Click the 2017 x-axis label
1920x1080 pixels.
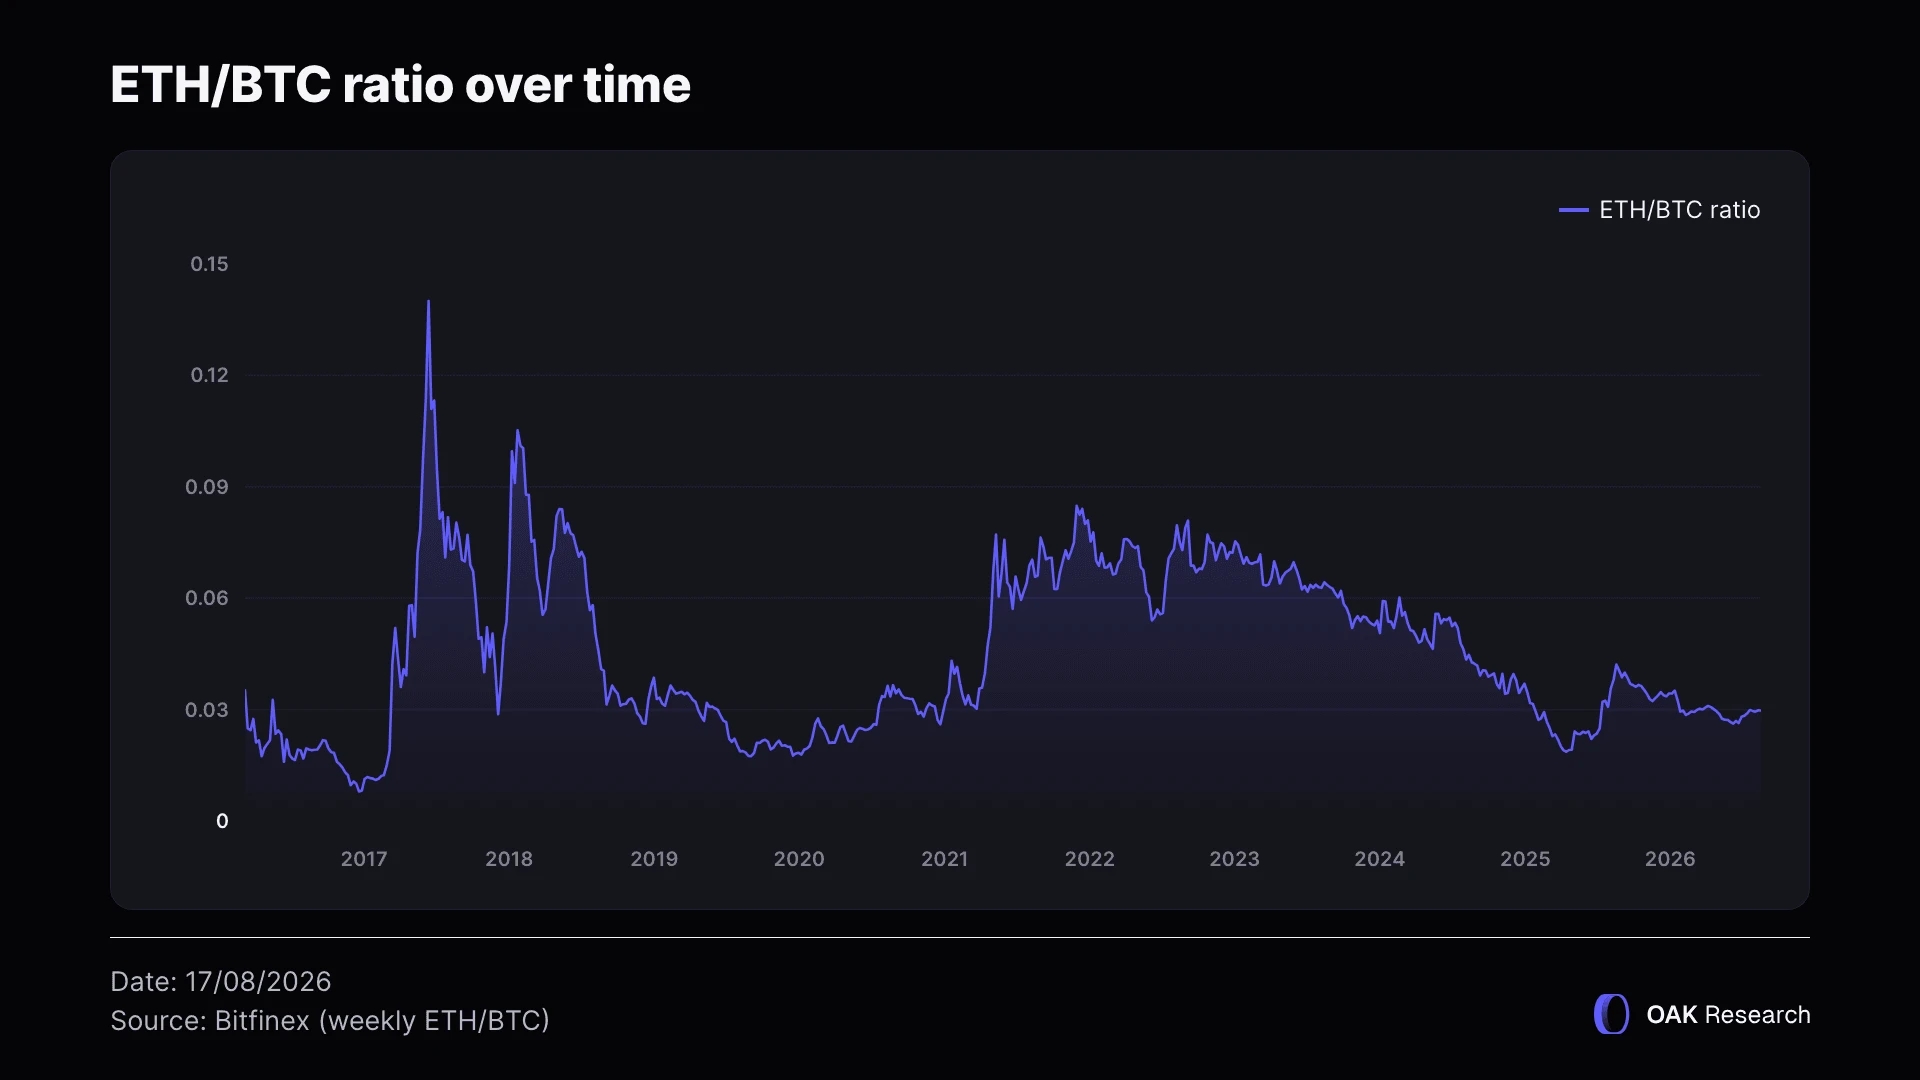(x=364, y=859)
